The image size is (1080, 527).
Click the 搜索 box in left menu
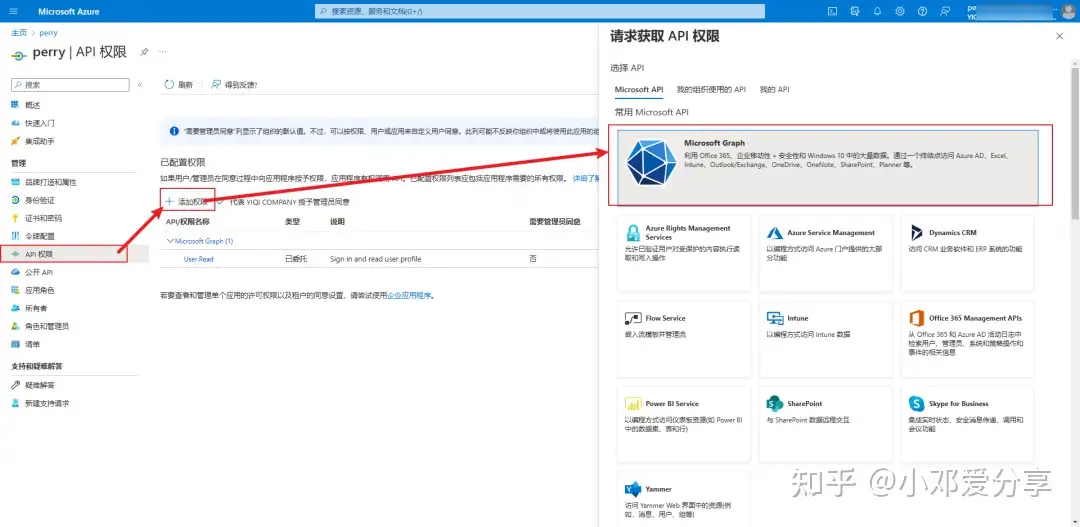70,85
